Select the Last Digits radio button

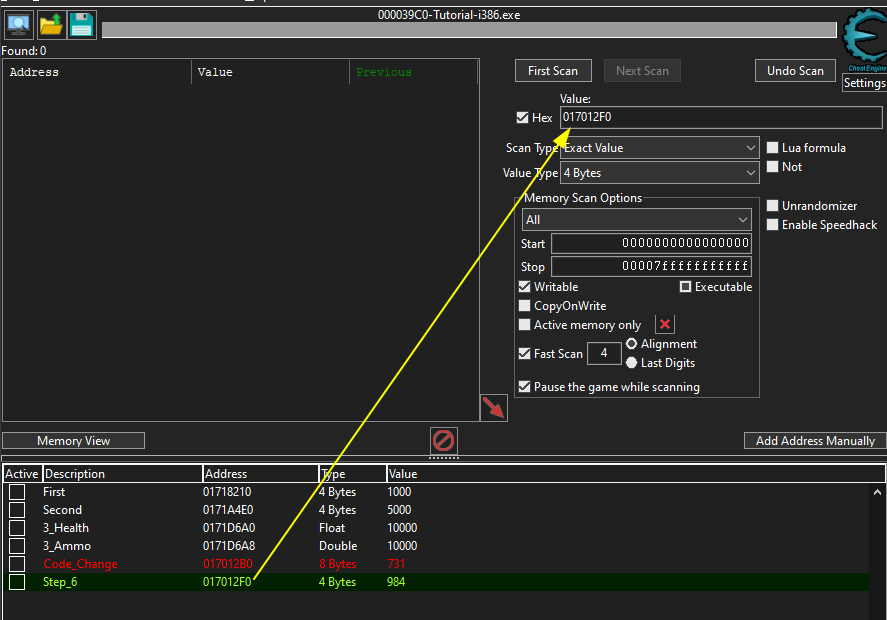coord(631,363)
